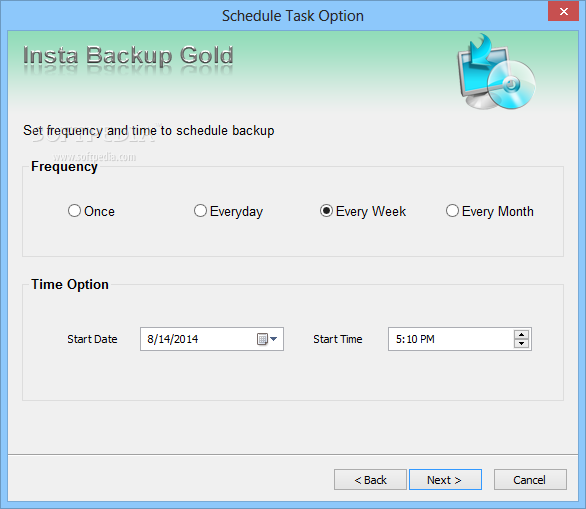Click the Frequency group heading

pos(64,167)
